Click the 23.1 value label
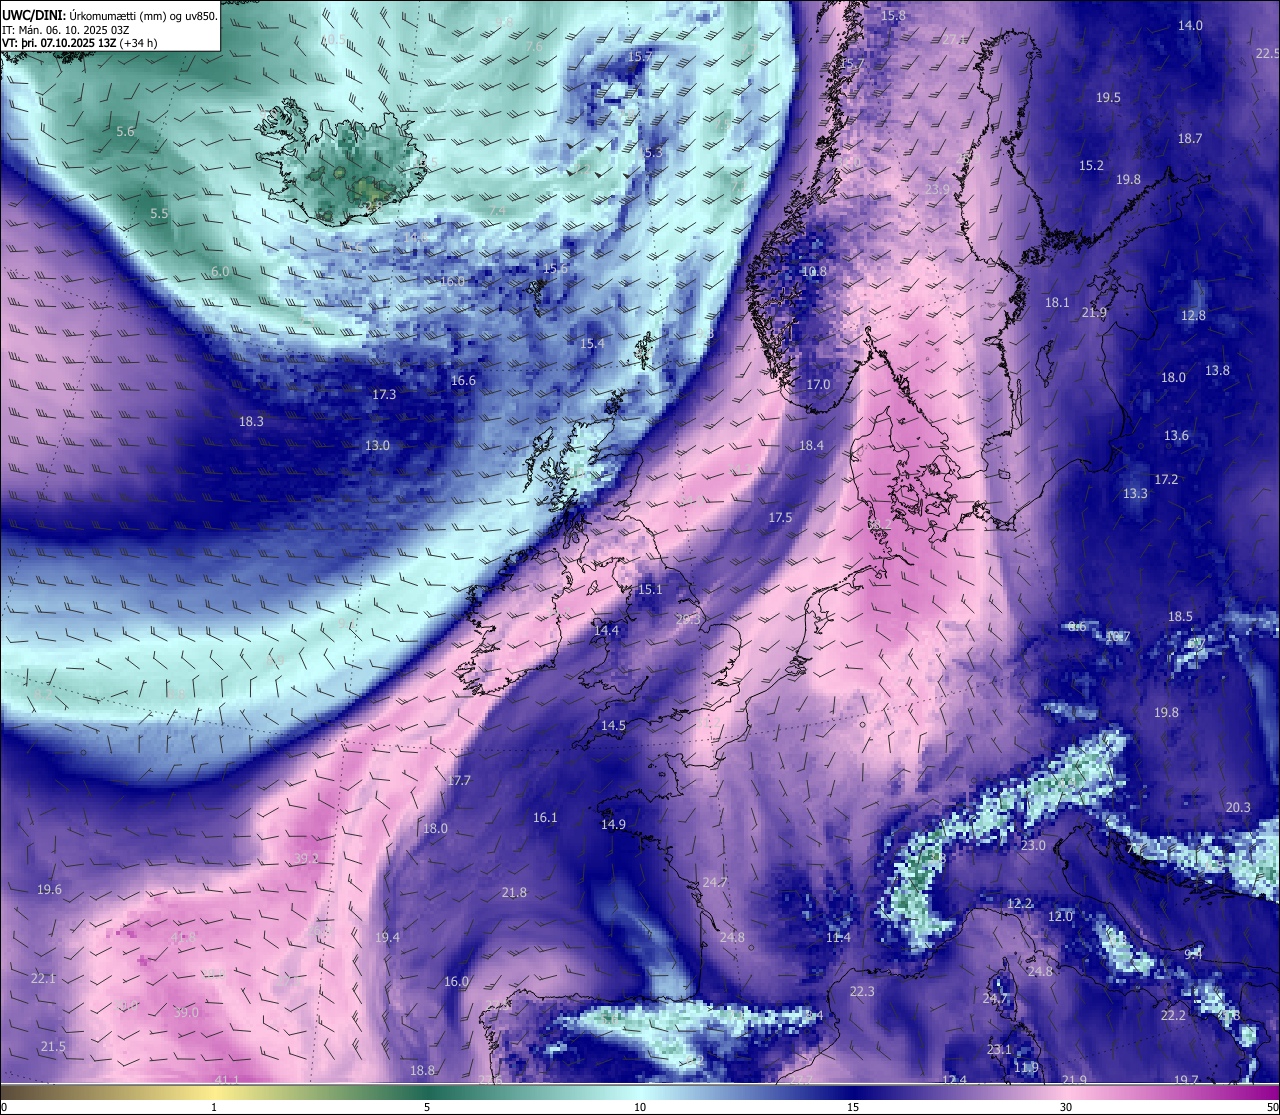Viewport: 1280px width, 1115px height. pos(999,1049)
